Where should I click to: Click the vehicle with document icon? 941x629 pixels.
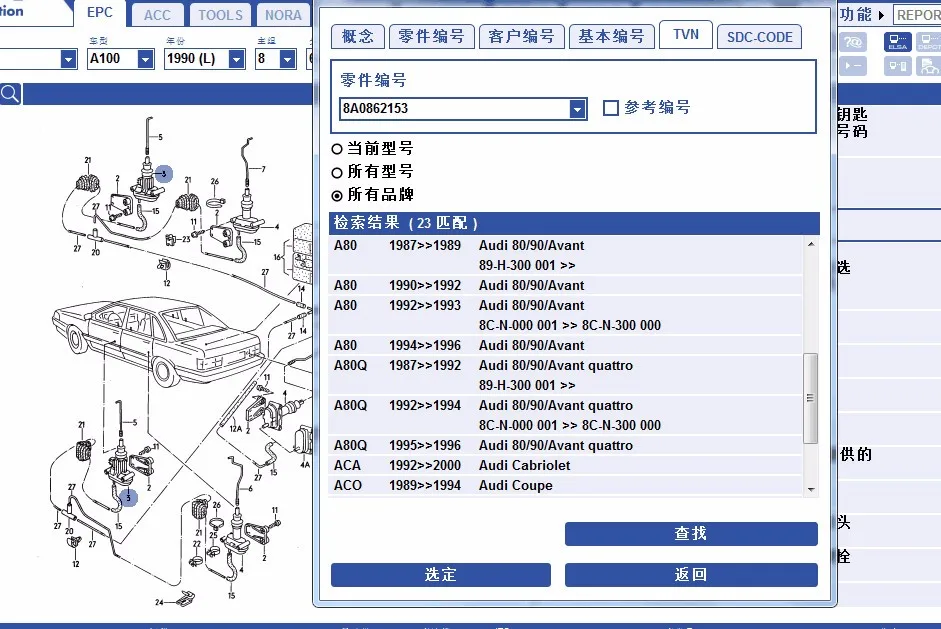click(x=929, y=65)
